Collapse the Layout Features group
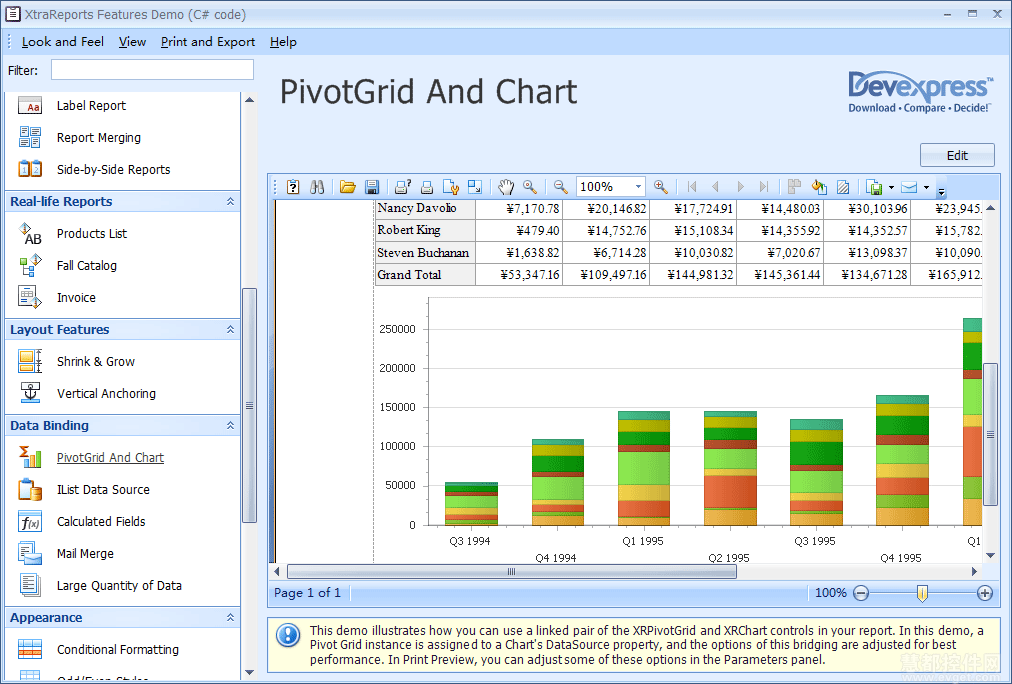The width and height of the screenshot is (1012, 684). tap(230, 329)
